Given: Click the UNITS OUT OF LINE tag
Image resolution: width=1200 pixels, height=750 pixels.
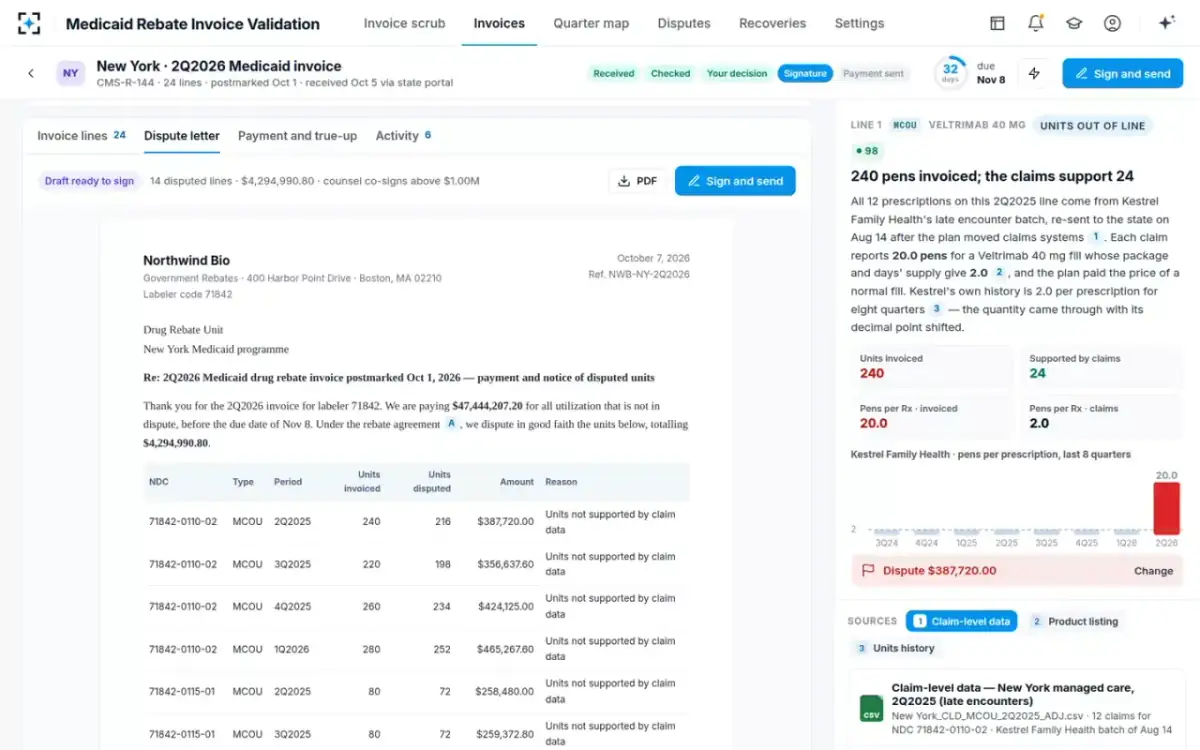Looking at the screenshot, I should [1093, 125].
